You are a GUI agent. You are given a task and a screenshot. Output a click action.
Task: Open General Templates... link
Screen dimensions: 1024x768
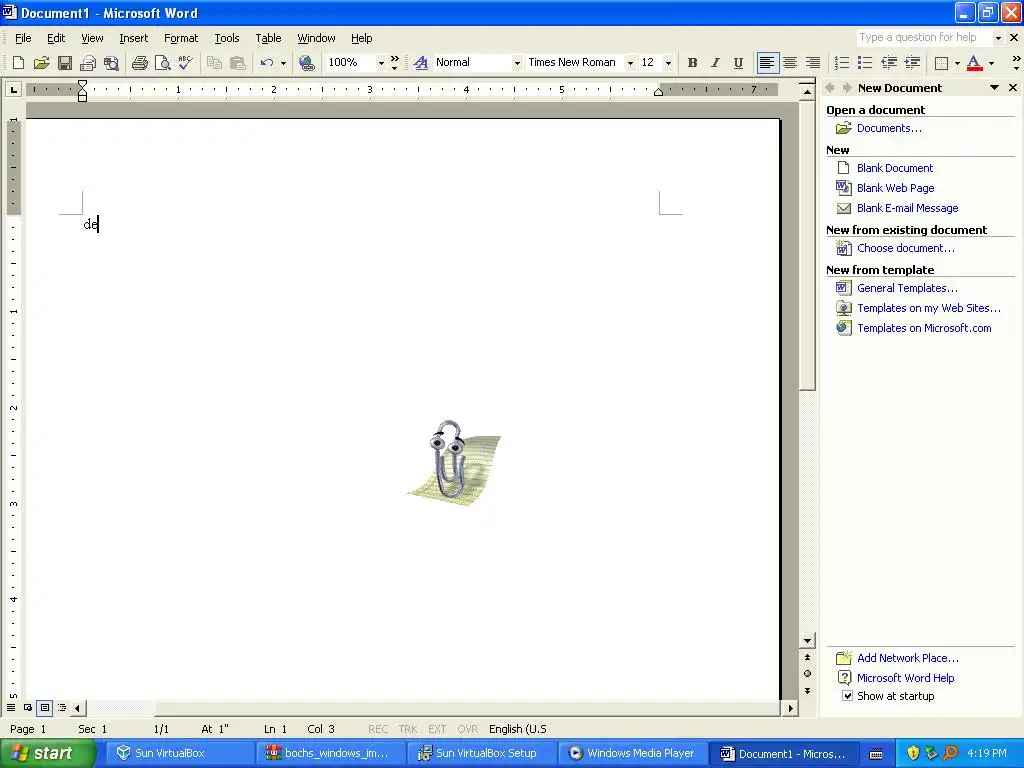click(x=907, y=288)
